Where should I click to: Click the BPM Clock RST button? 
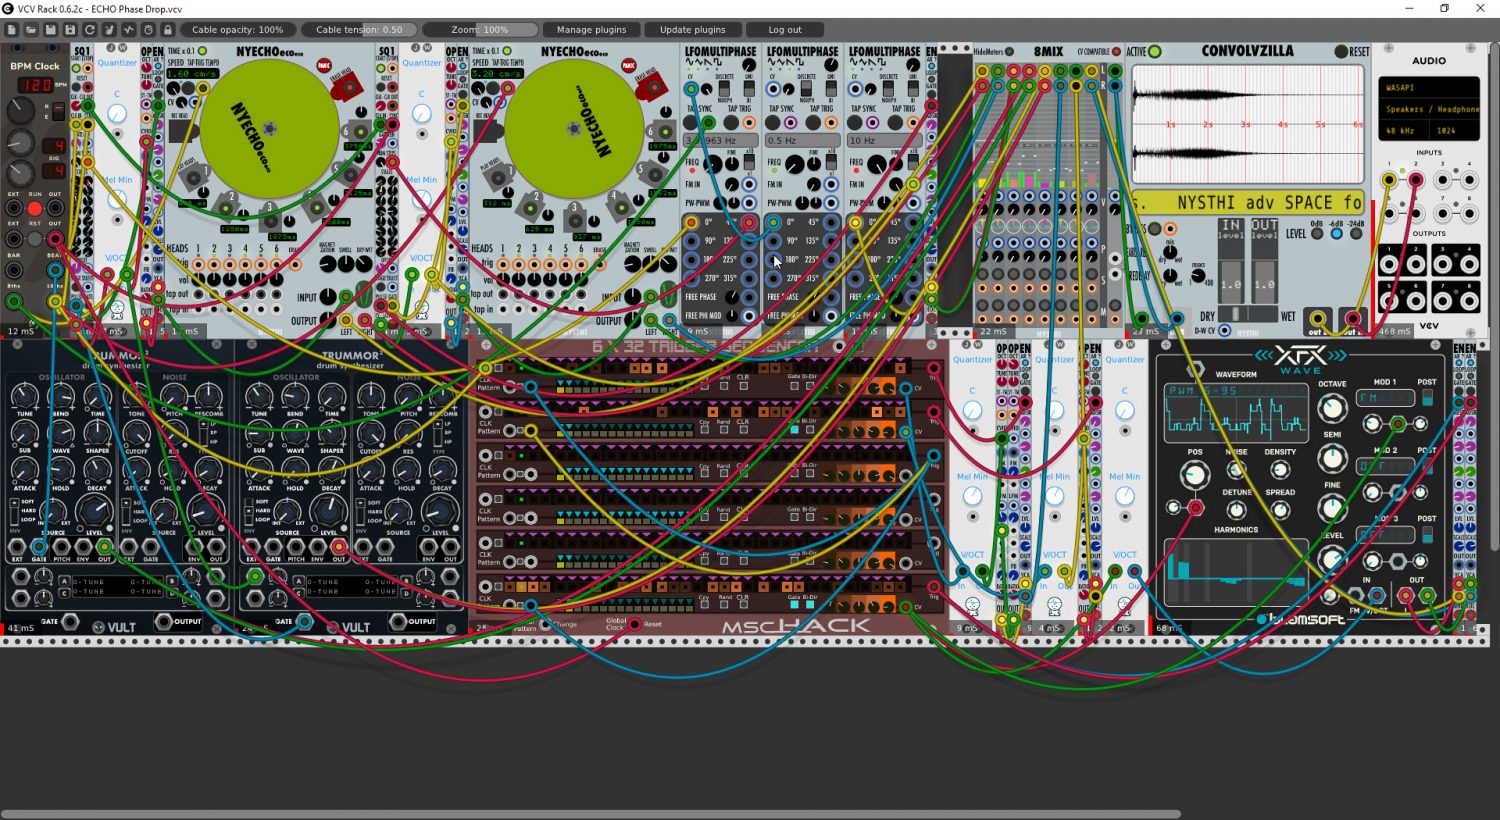[34, 239]
